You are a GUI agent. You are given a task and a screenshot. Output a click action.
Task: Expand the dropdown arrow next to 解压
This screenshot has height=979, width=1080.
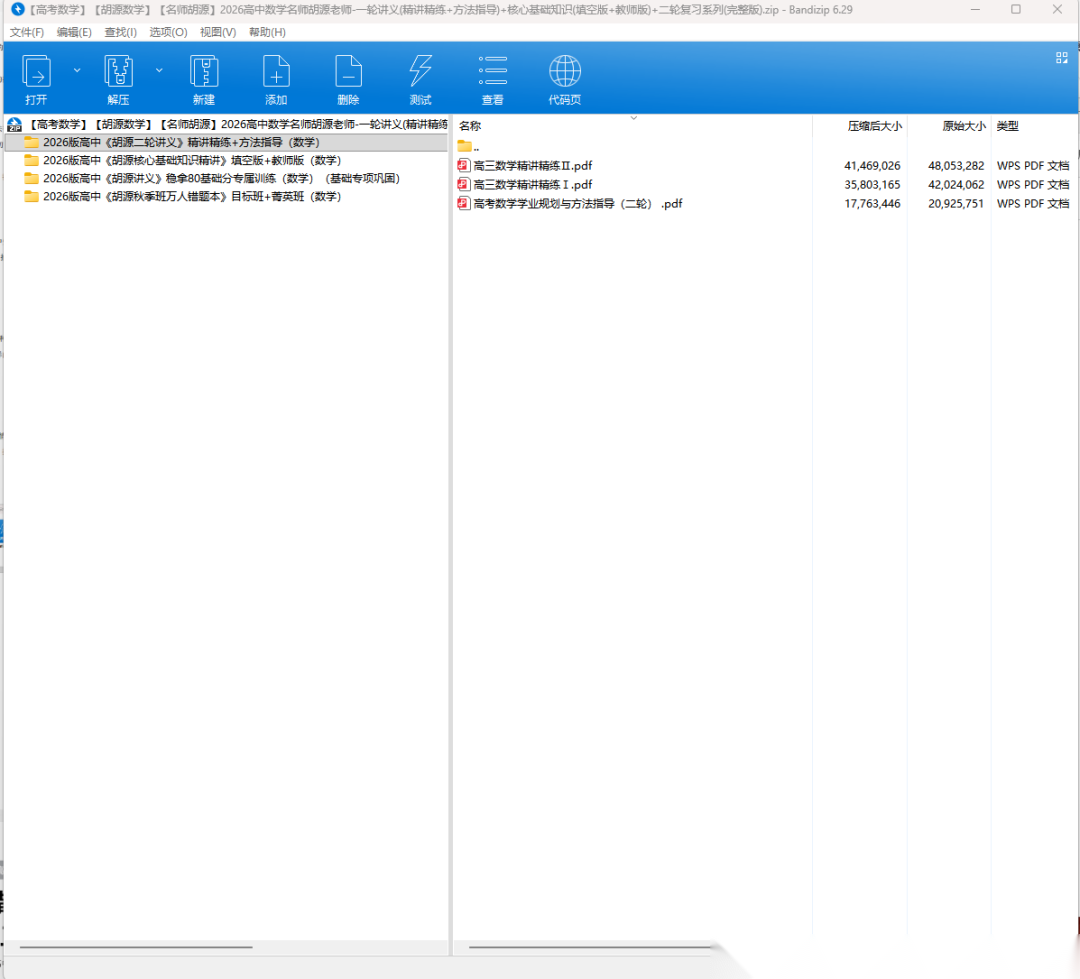click(159, 70)
